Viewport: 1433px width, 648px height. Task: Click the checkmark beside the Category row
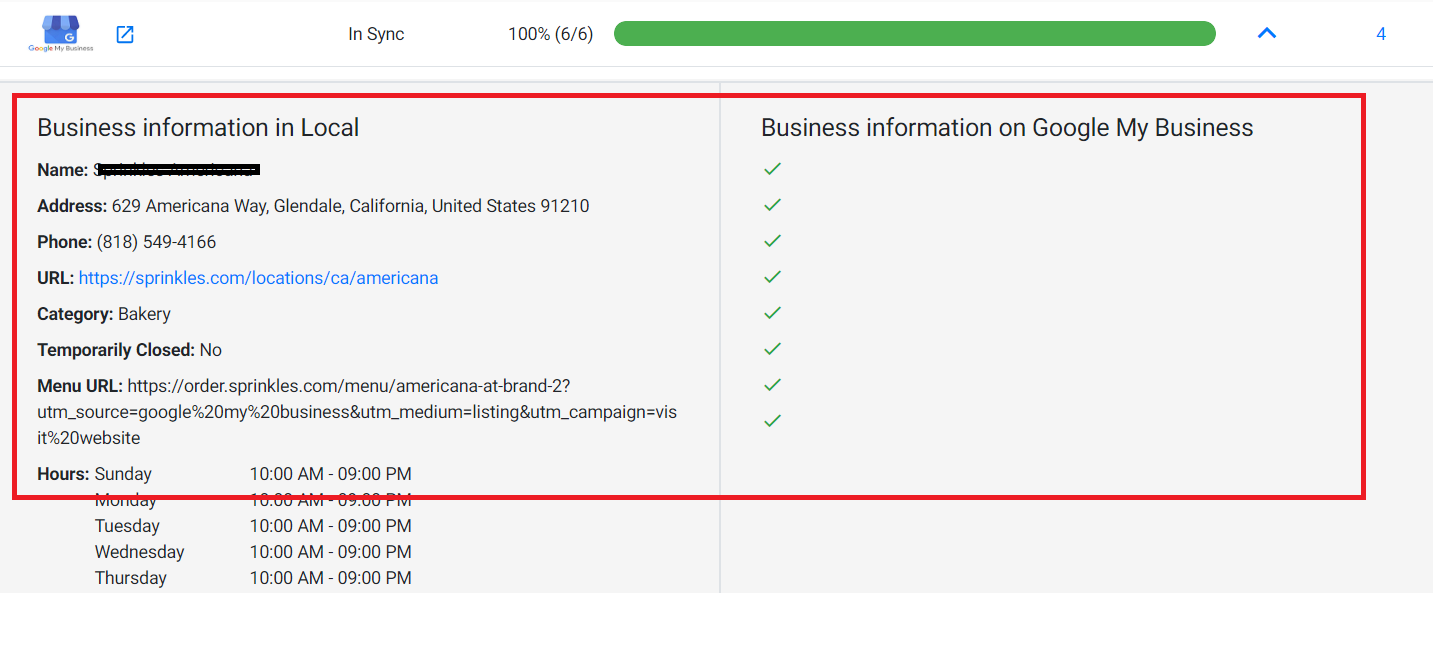[772, 313]
